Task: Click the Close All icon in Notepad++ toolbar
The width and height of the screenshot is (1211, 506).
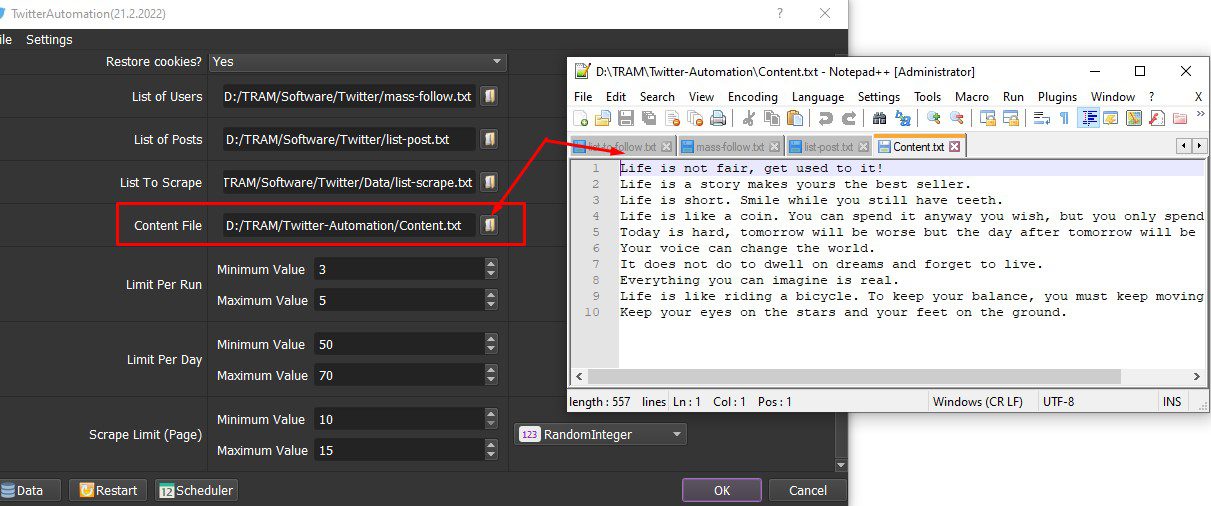Action: [x=695, y=118]
